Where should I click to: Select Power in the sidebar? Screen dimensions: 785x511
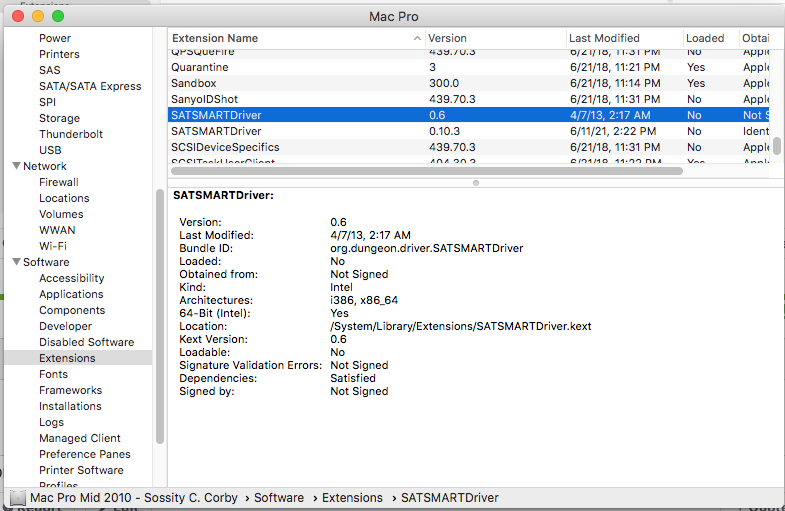(55, 38)
